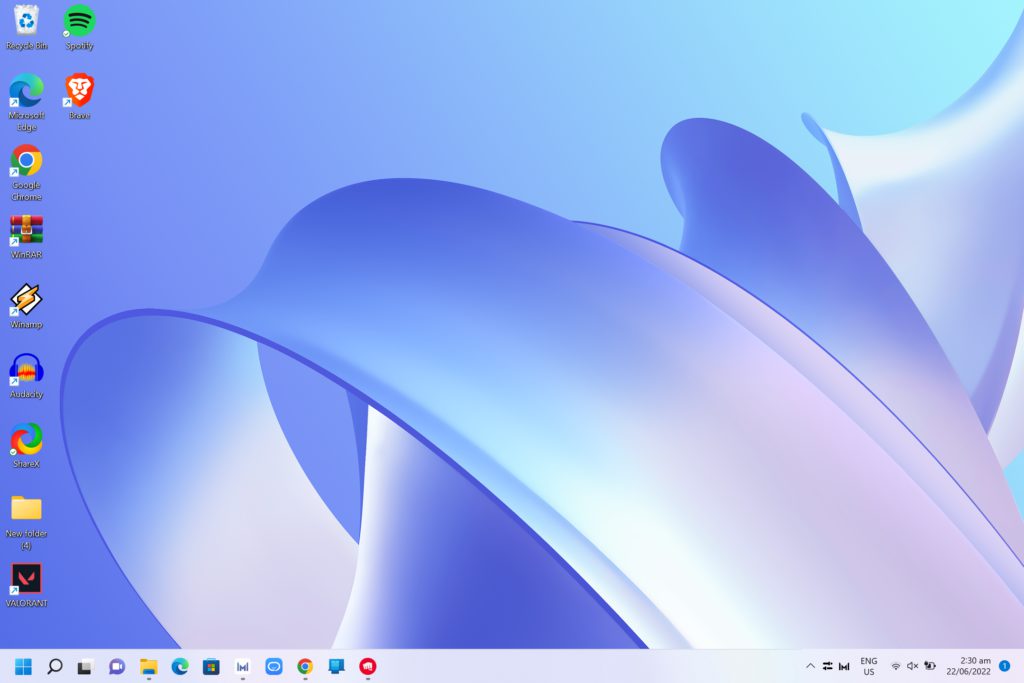1024x683 pixels.
Task: Open the notification count badge
Action: tap(1004, 666)
